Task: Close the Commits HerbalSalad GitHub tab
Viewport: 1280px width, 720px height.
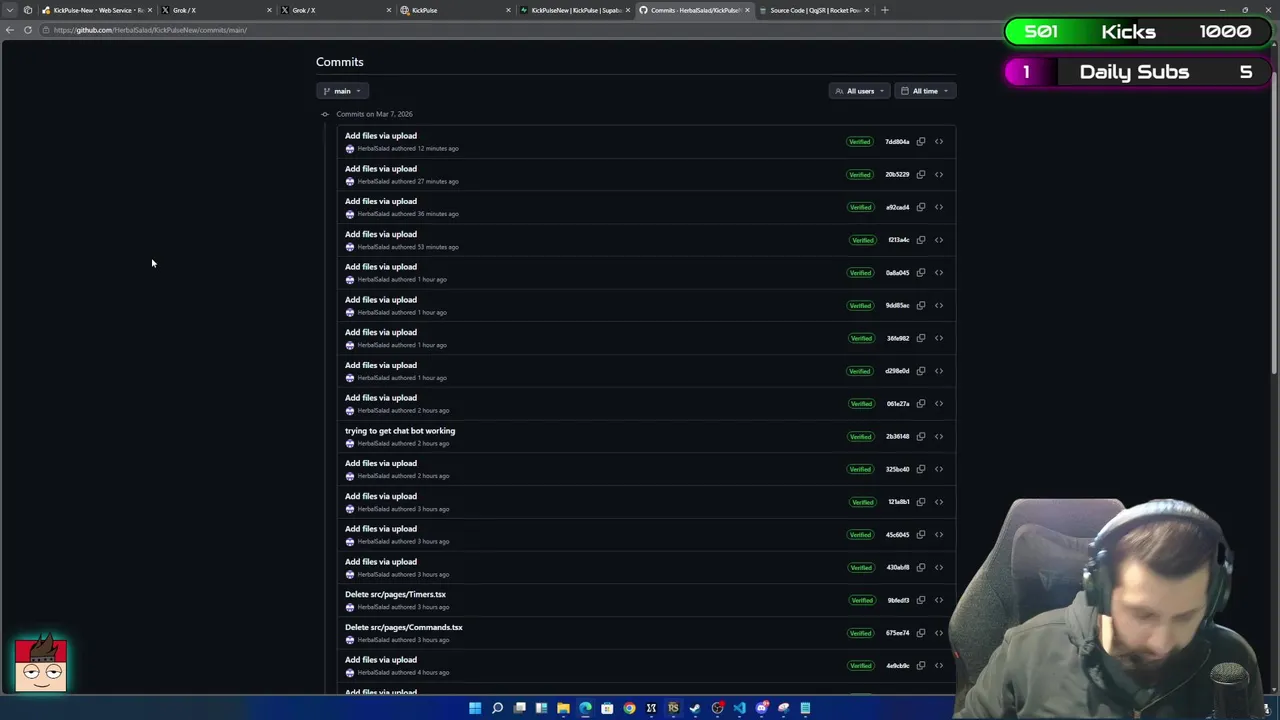Action: pyautogui.click(x=747, y=10)
